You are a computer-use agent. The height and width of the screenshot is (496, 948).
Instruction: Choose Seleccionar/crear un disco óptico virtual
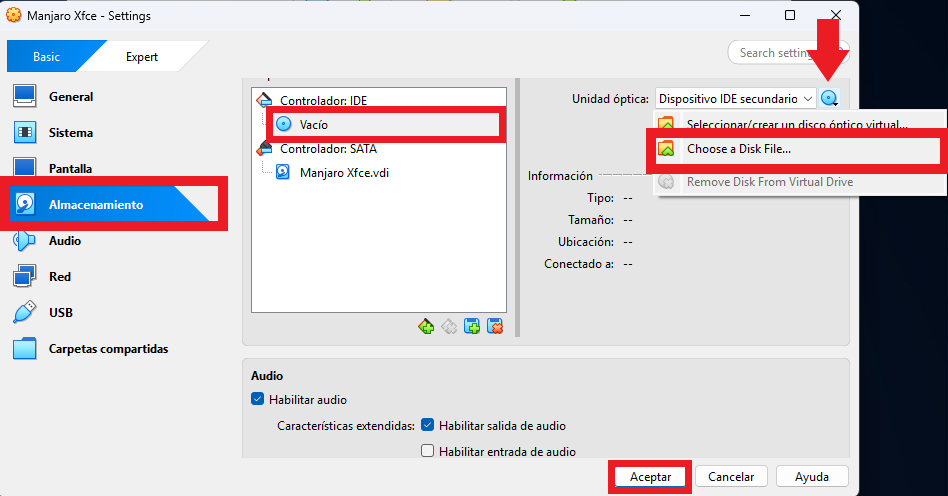click(x=797, y=122)
